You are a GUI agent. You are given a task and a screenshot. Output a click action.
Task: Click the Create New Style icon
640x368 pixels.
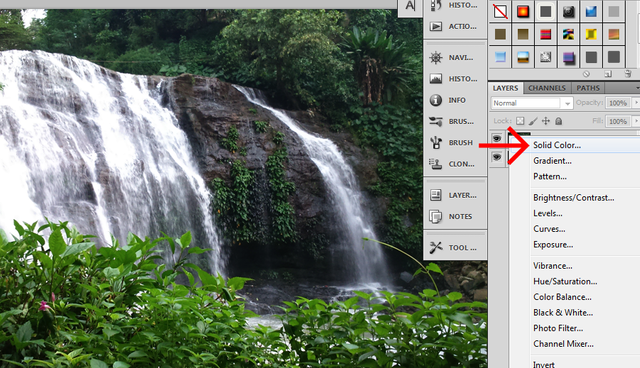[608, 74]
